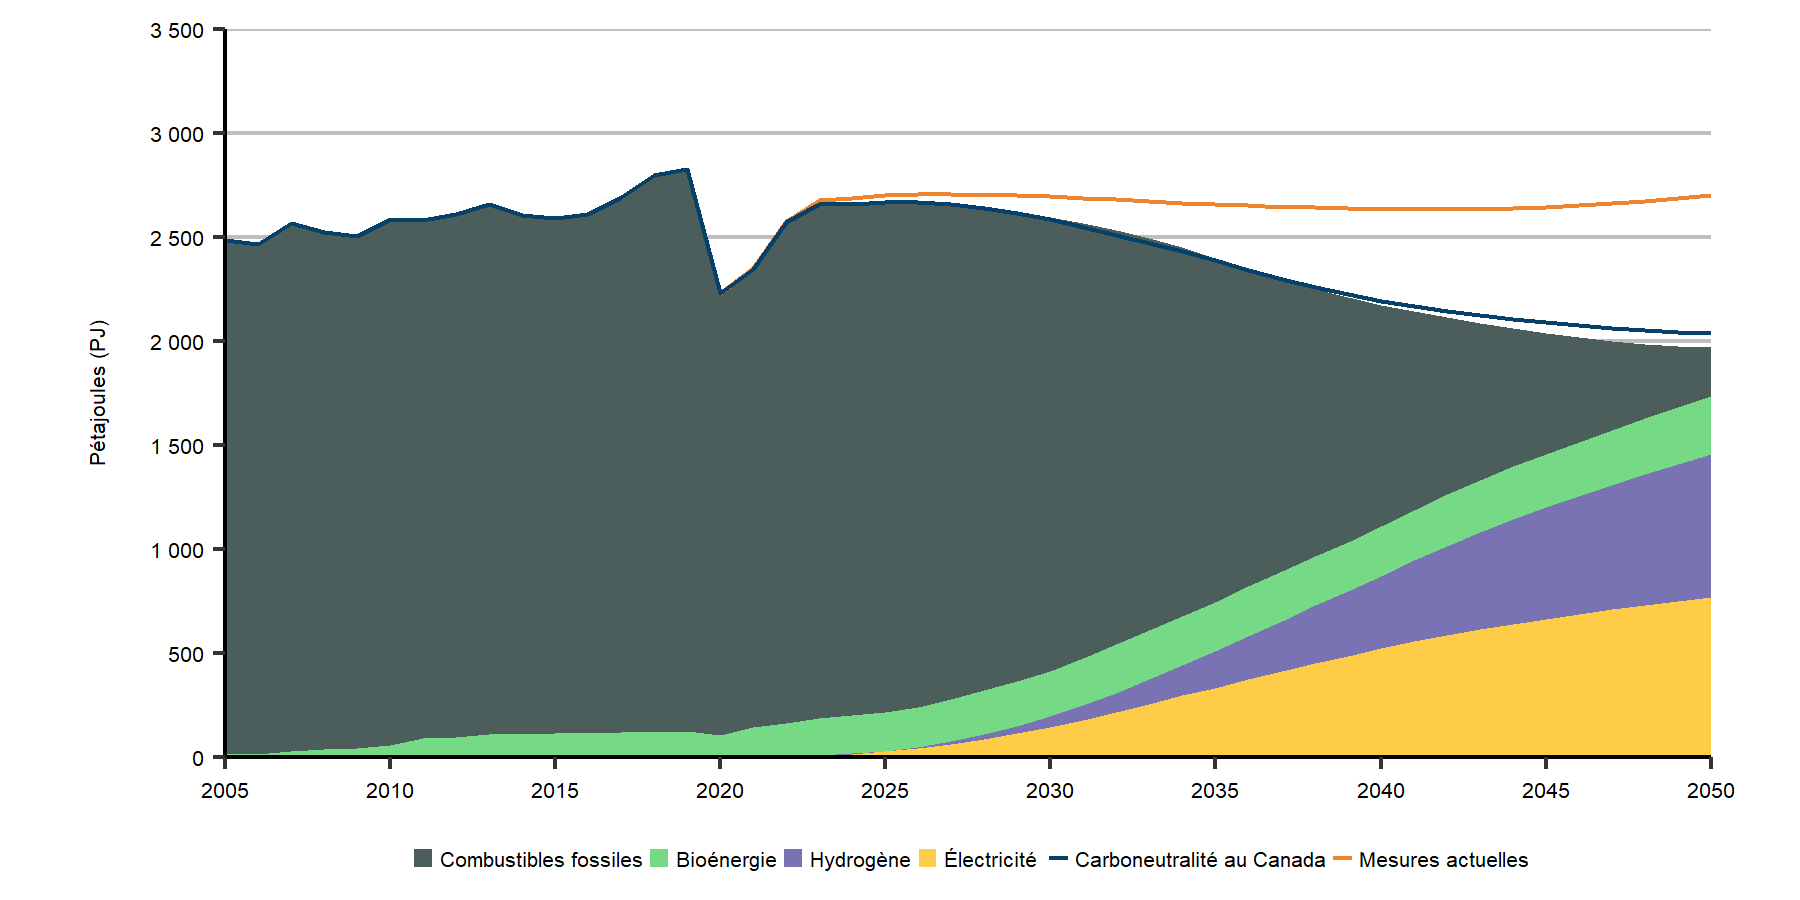This screenshot has width=1800, height=900.
Task: Select the Mesures actuelles legend label
Action: coord(1443,860)
